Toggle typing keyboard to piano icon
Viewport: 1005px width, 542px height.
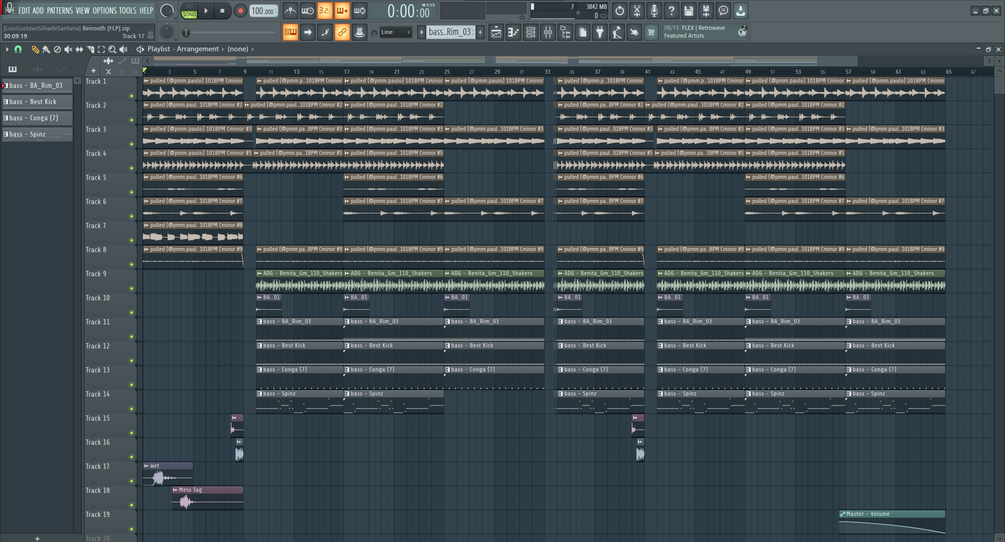point(290,32)
